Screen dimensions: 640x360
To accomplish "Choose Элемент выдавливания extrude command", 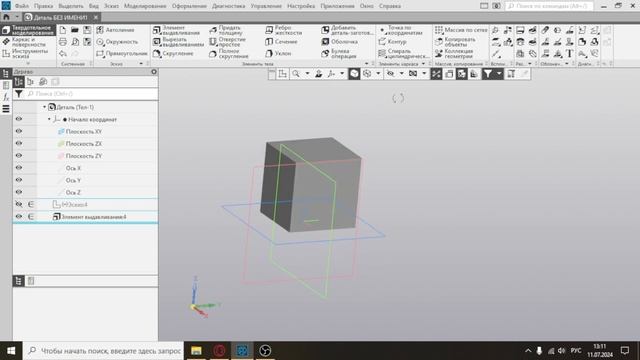I will [176, 30].
